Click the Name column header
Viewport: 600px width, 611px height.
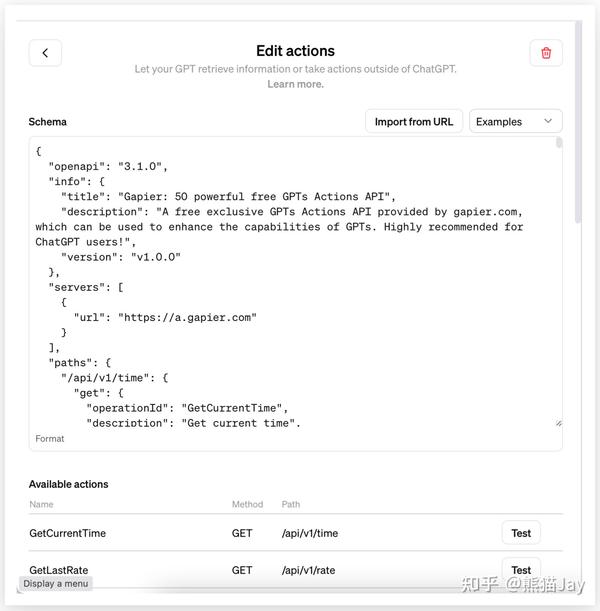tap(41, 505)
